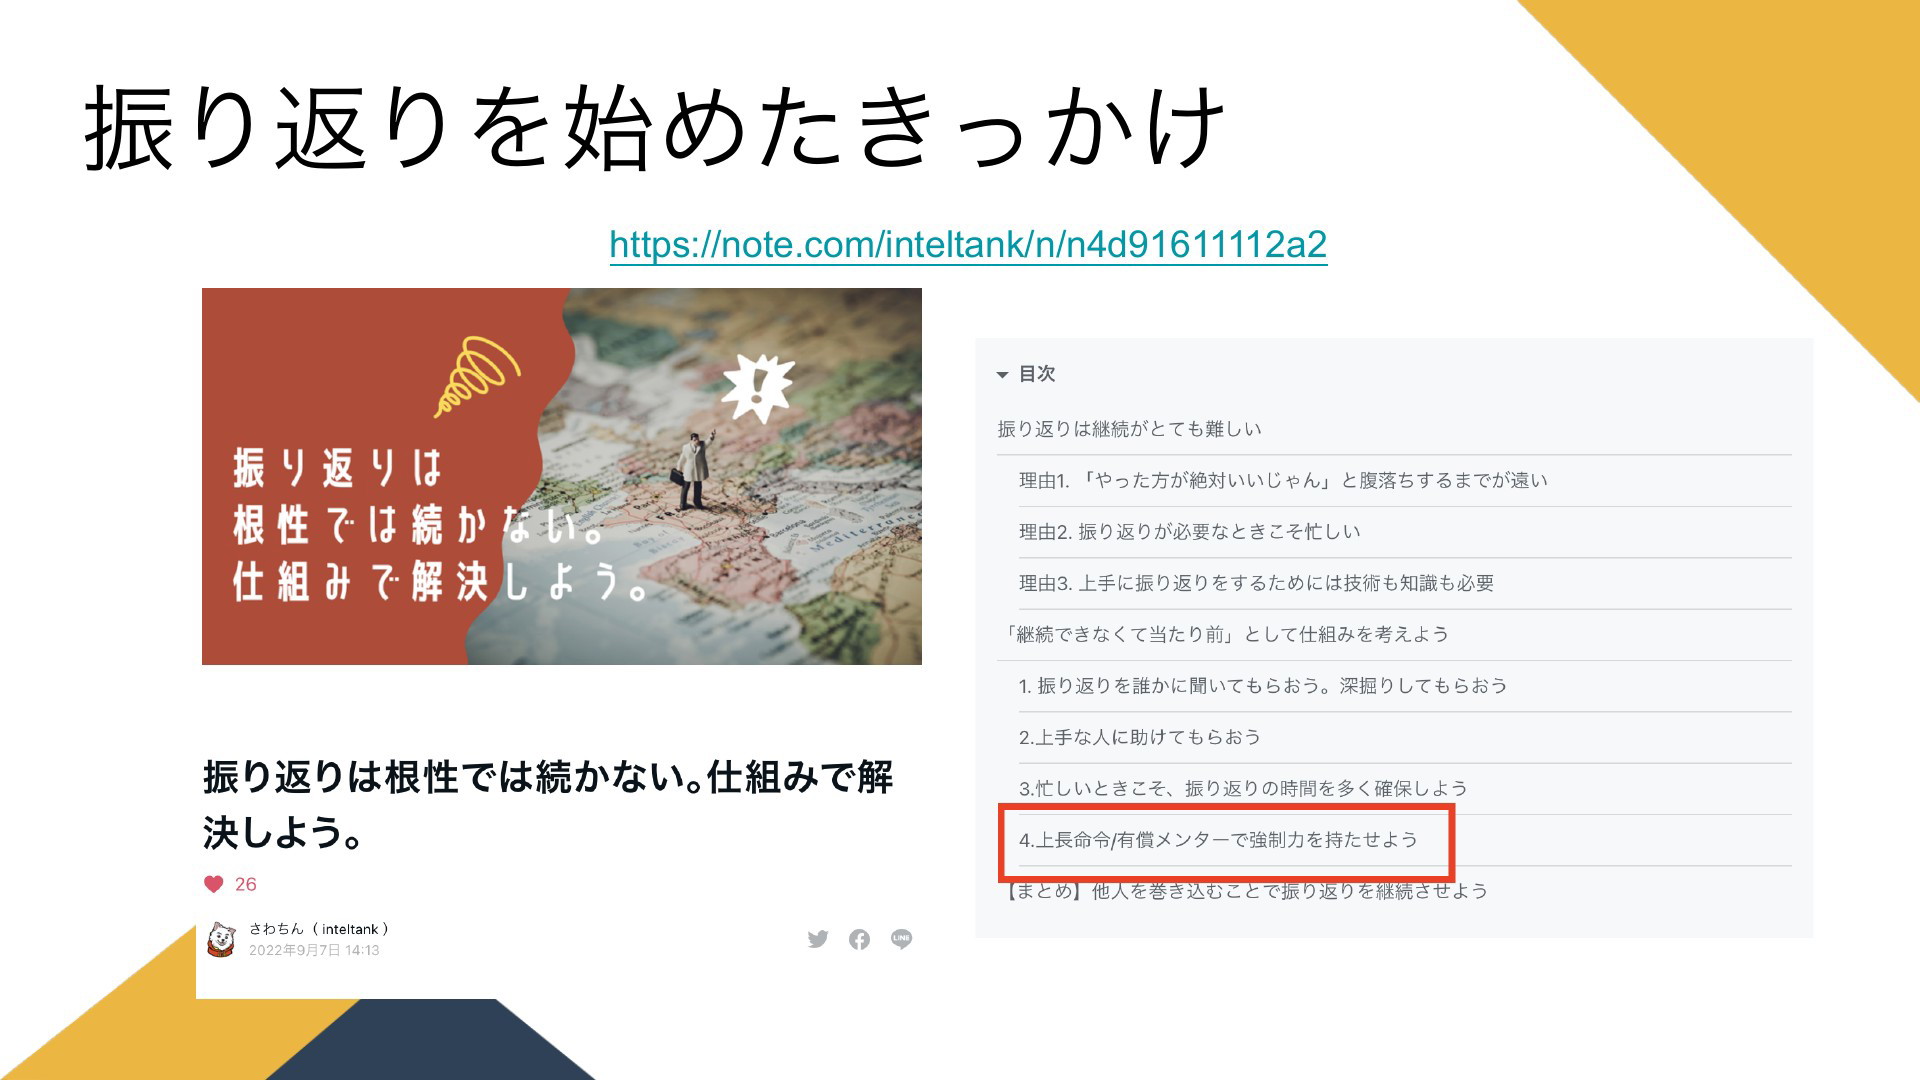Click the article banner thumbnail image
Screen dimensions: 1920x1080
562,476
